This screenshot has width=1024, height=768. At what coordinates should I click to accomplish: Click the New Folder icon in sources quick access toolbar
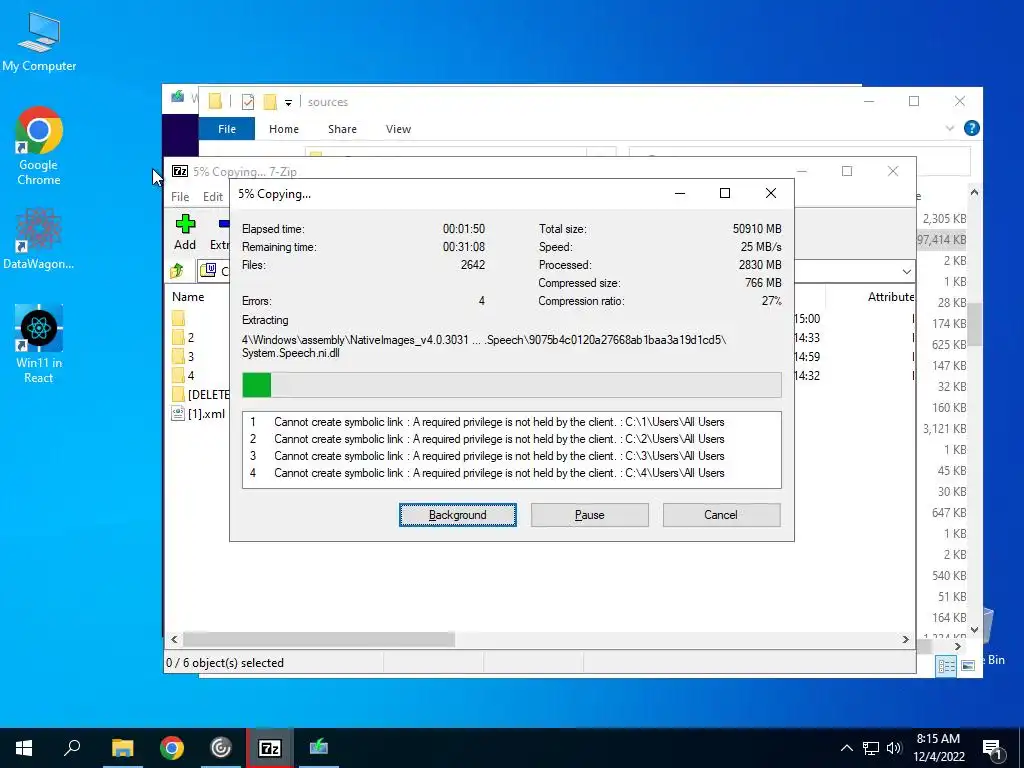270,102
